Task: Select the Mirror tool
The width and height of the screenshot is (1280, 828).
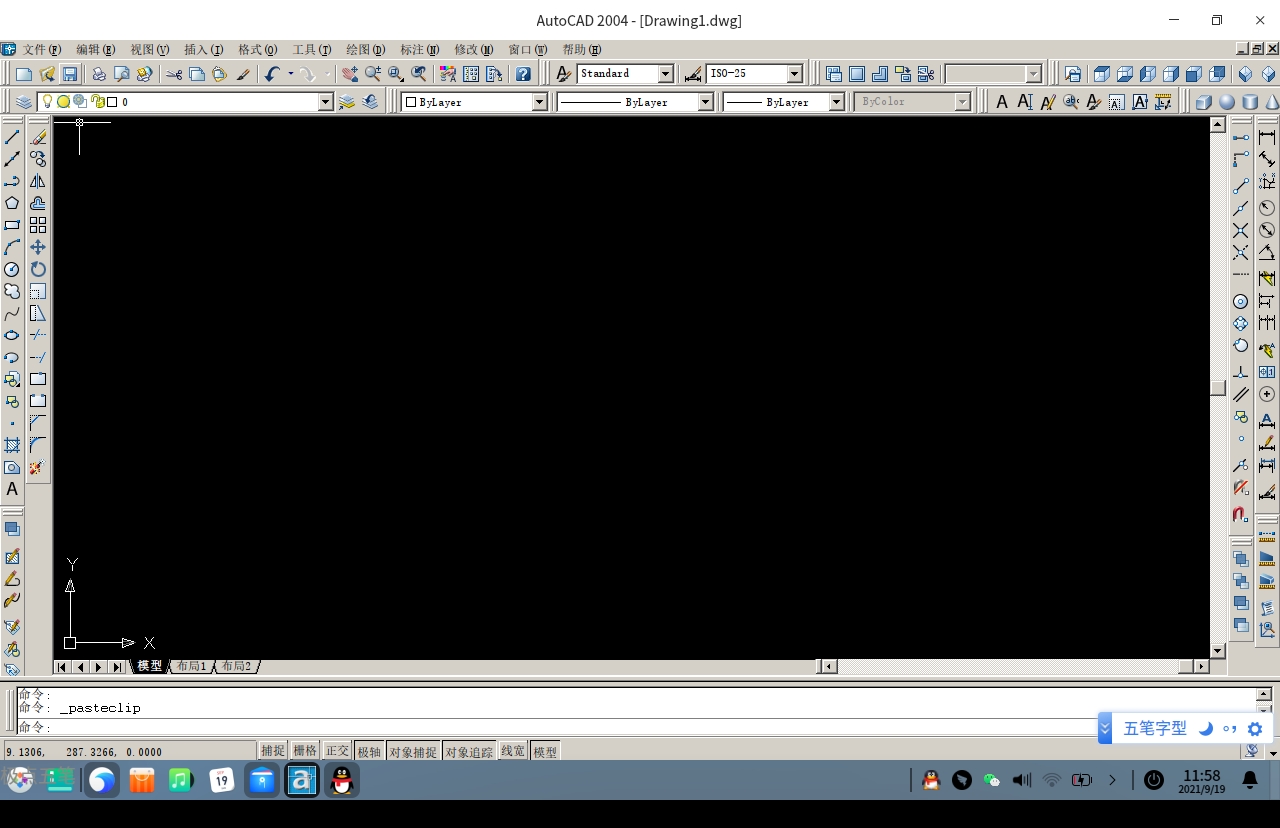Action: pyautogui.click(x=38, y=181)
